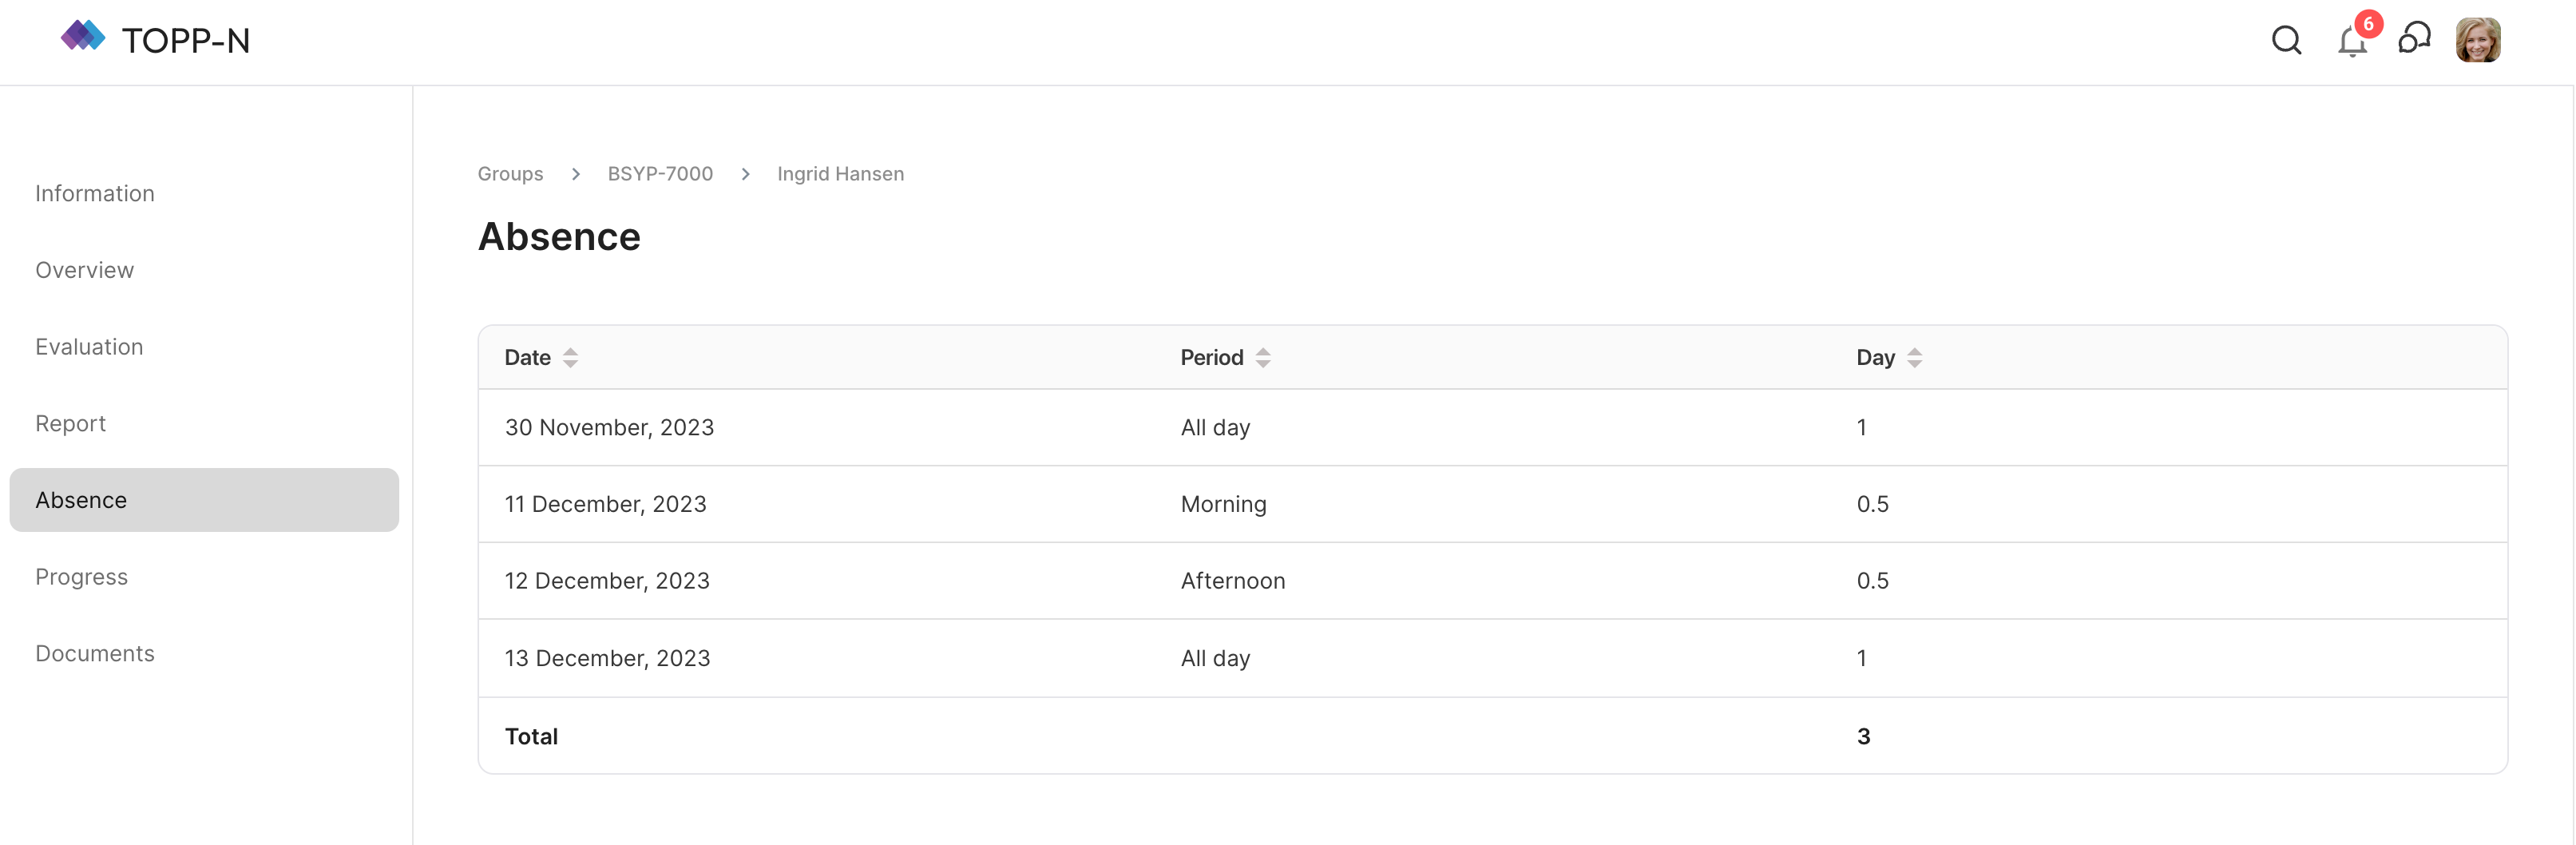The width and height of the screenshot is (2576, 845).
Task: Open the Report sidebar item
Action: tap(70, 424)
